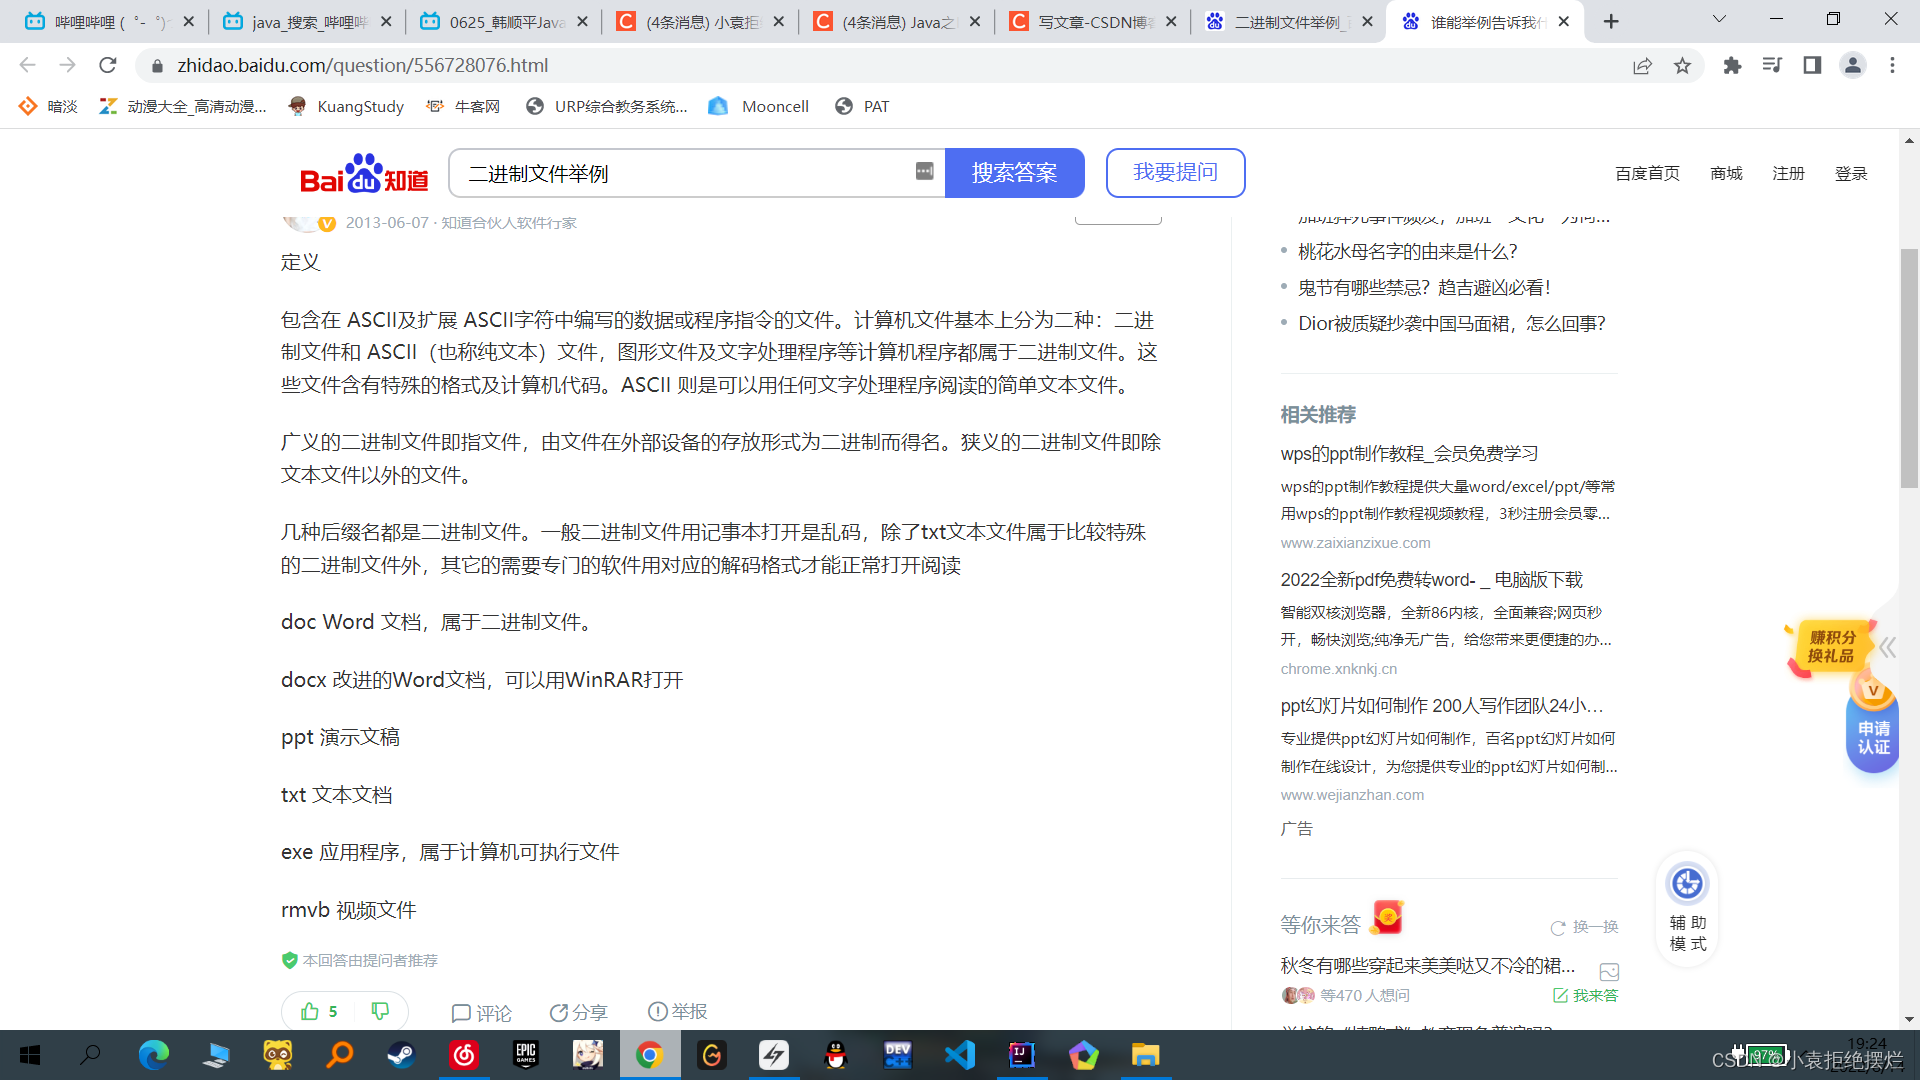Screen dimensions: 1920x1080
Task: Click the report (举报) icon
Action: pyautogui.click(x=657, y=1012)
